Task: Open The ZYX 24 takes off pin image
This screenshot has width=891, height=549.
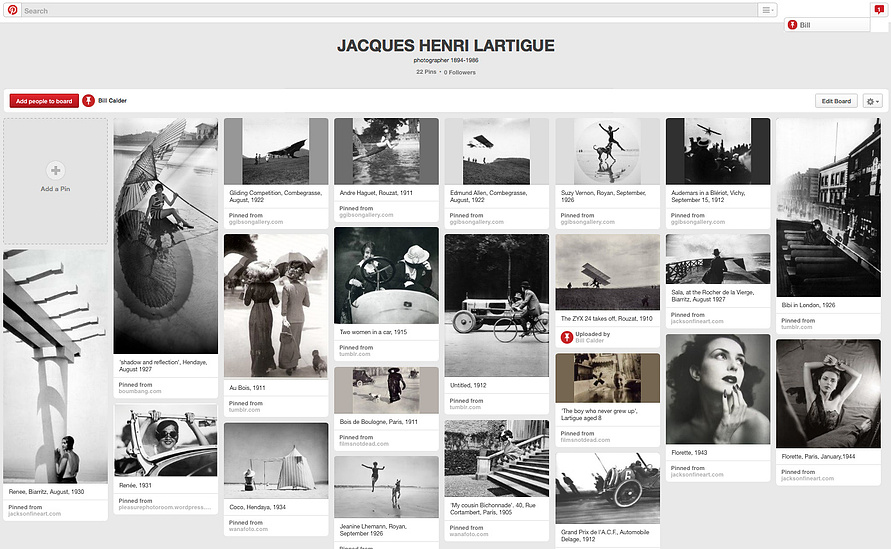Action: 607,272
